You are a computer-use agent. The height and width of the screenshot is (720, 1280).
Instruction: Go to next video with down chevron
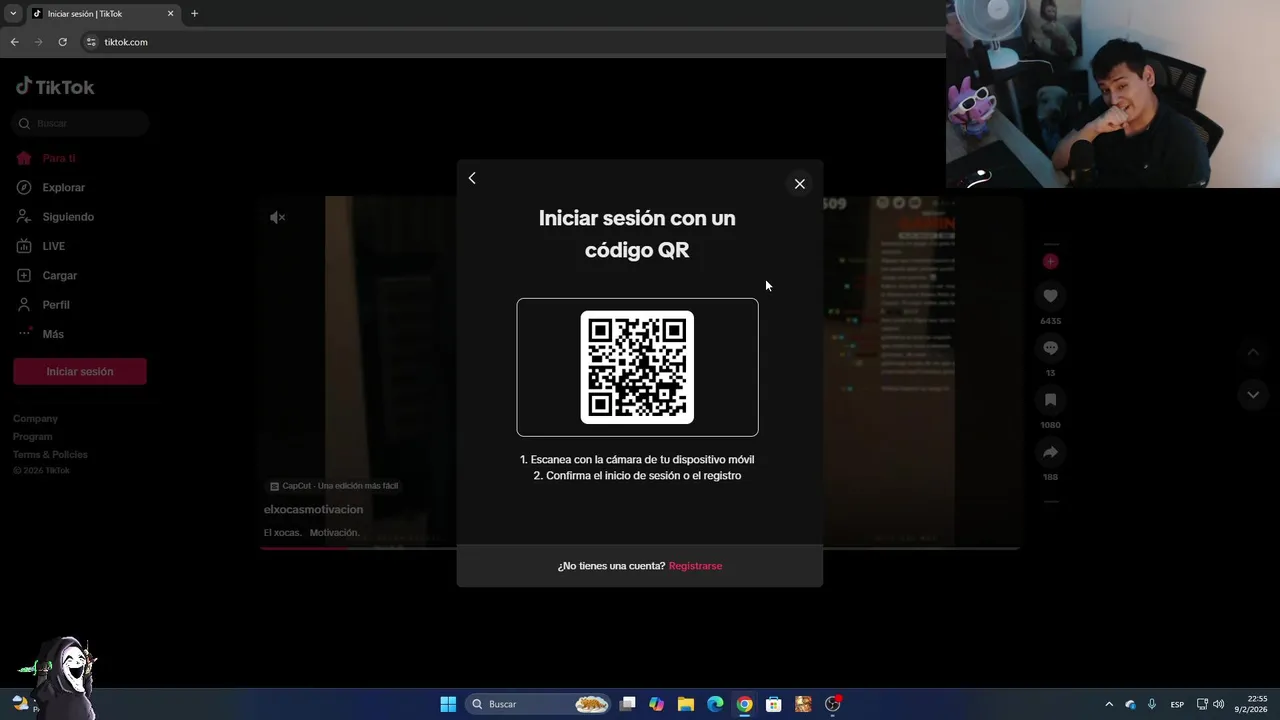click(x=1253, y=395)
